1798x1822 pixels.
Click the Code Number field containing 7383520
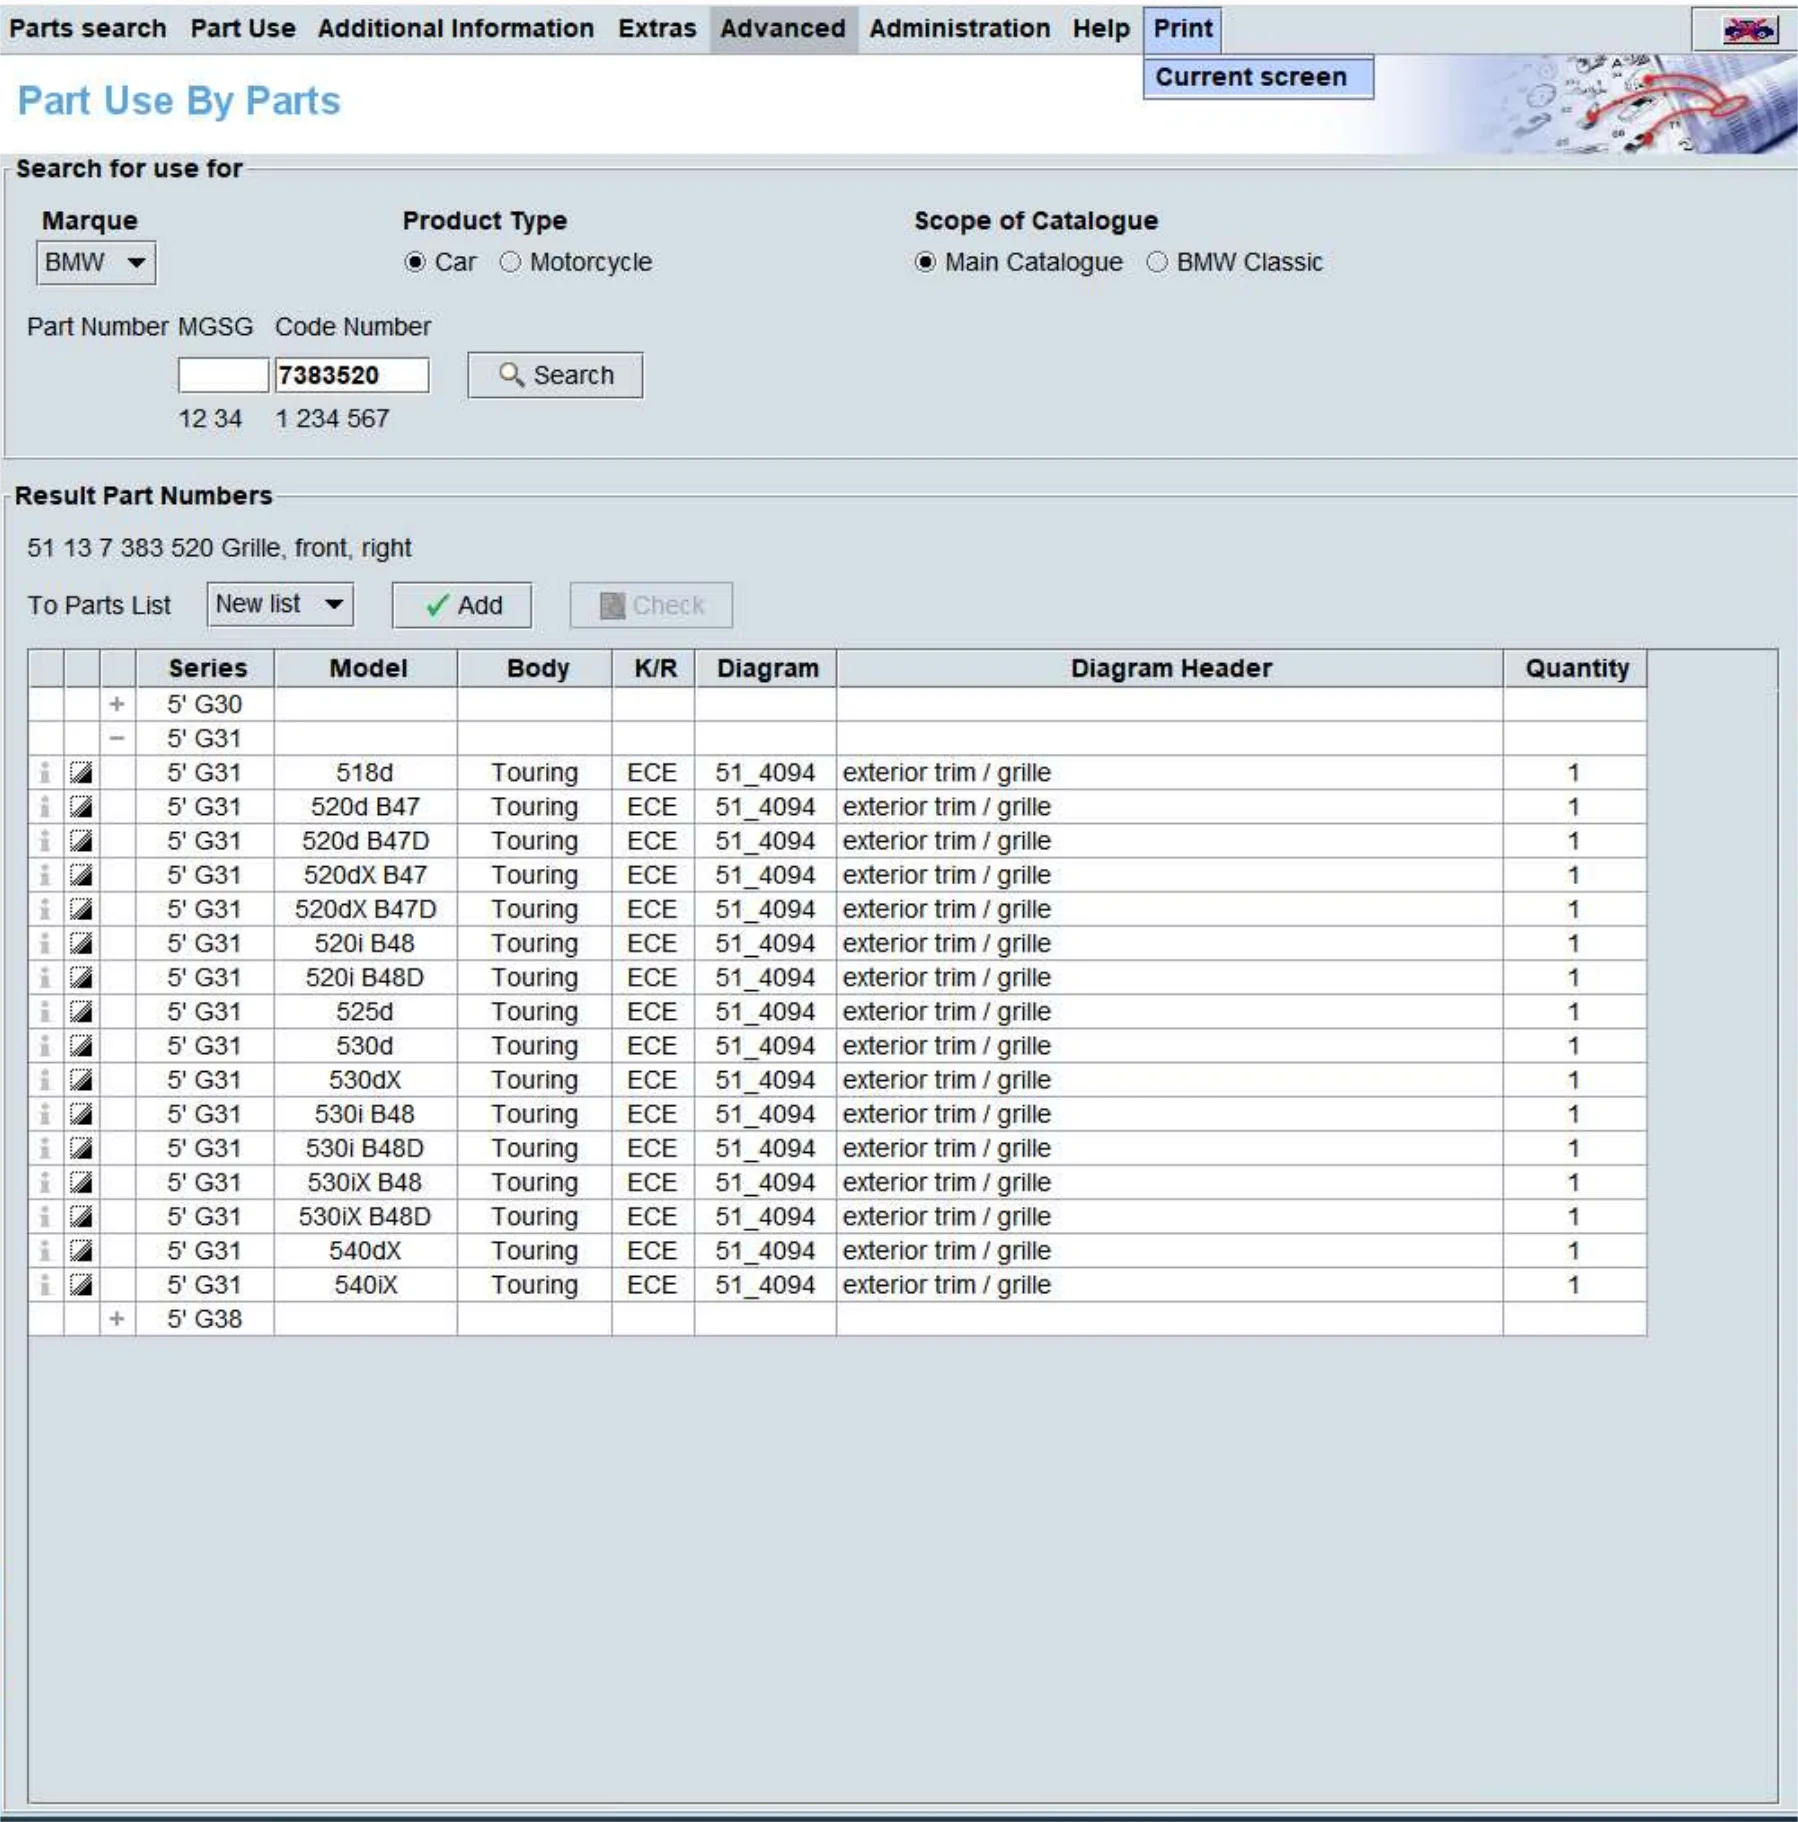[352, 375]
